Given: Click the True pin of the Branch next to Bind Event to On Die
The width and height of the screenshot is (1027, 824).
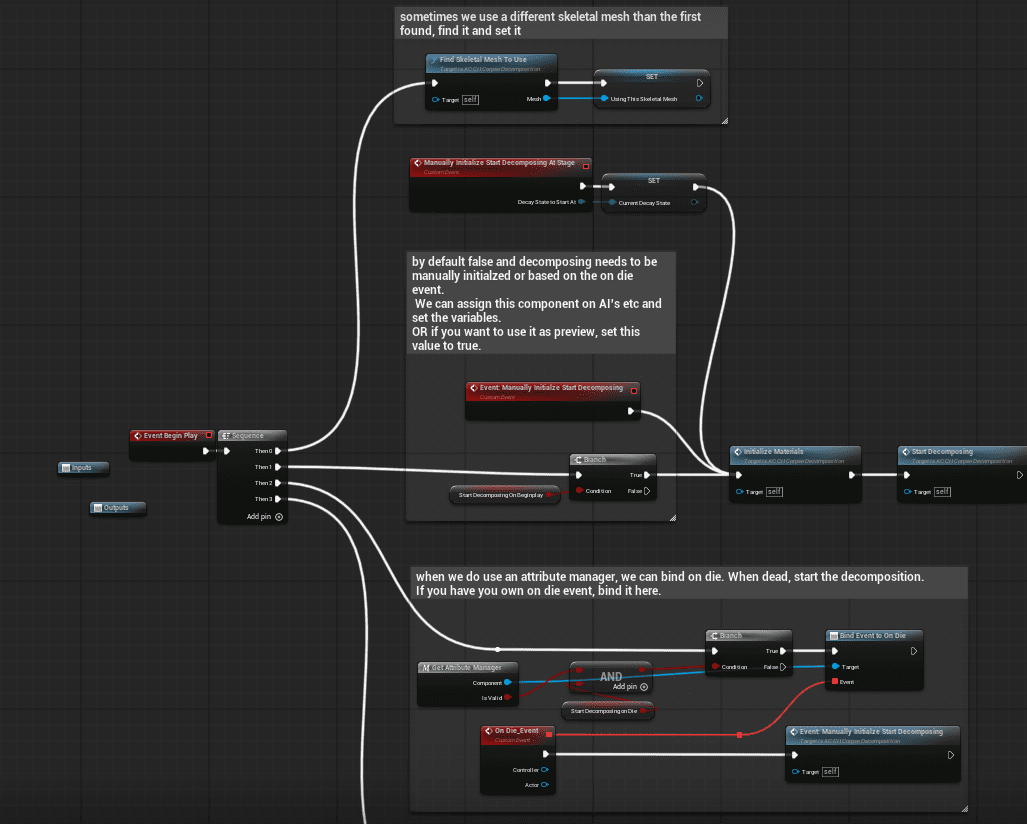Looking at the screenshot, I should (x=783, y=651).
